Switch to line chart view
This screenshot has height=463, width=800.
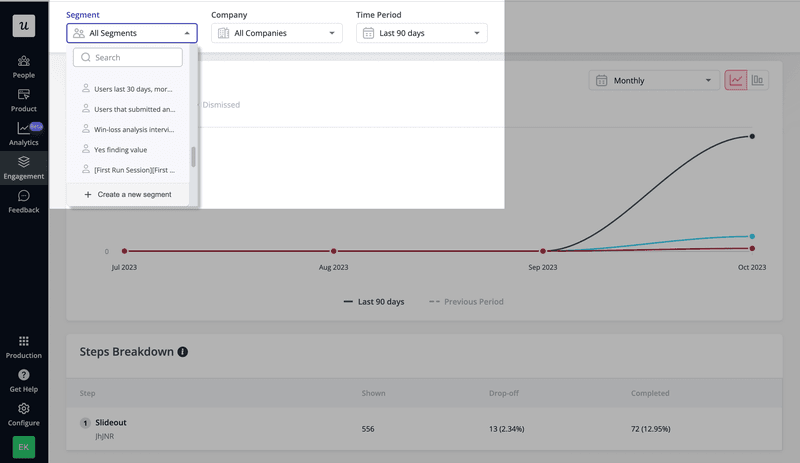736,80
